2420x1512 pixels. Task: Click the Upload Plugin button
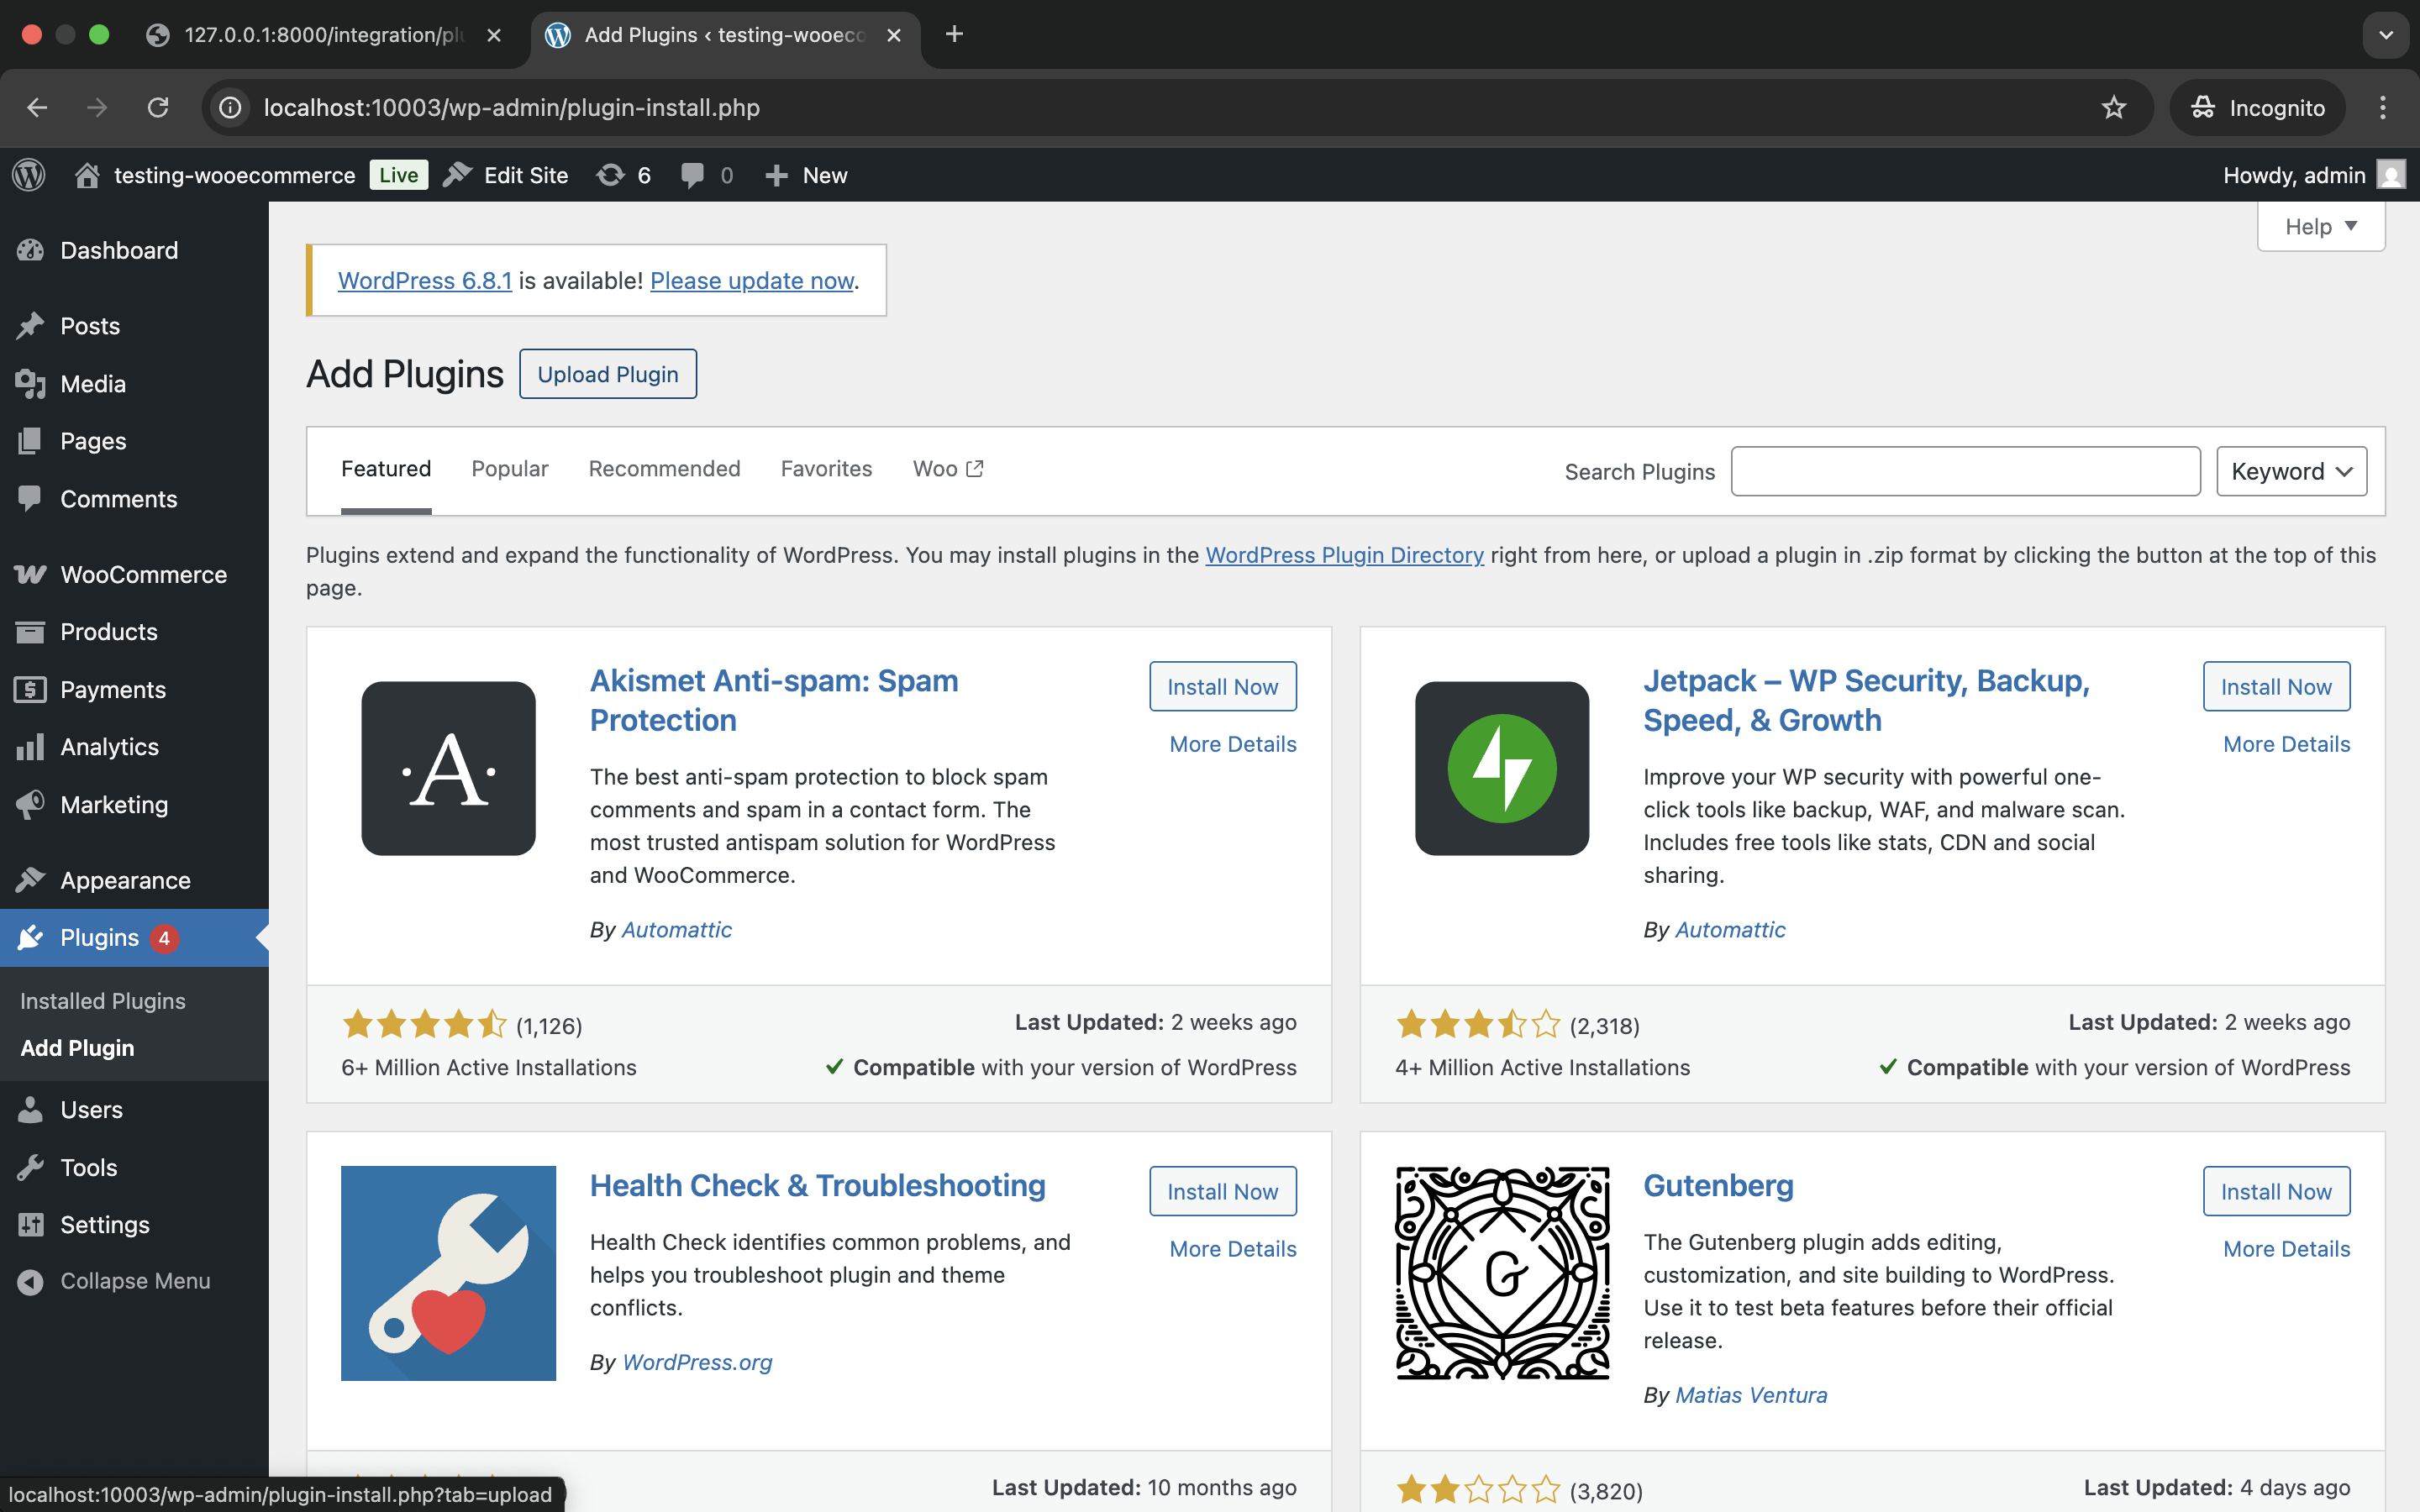click(608, 374)
